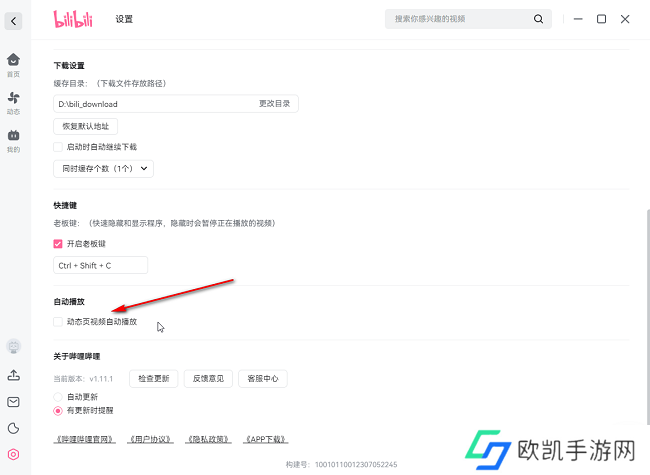Open the upload icon in sidebar
The image size is (650, 475).
13,375
